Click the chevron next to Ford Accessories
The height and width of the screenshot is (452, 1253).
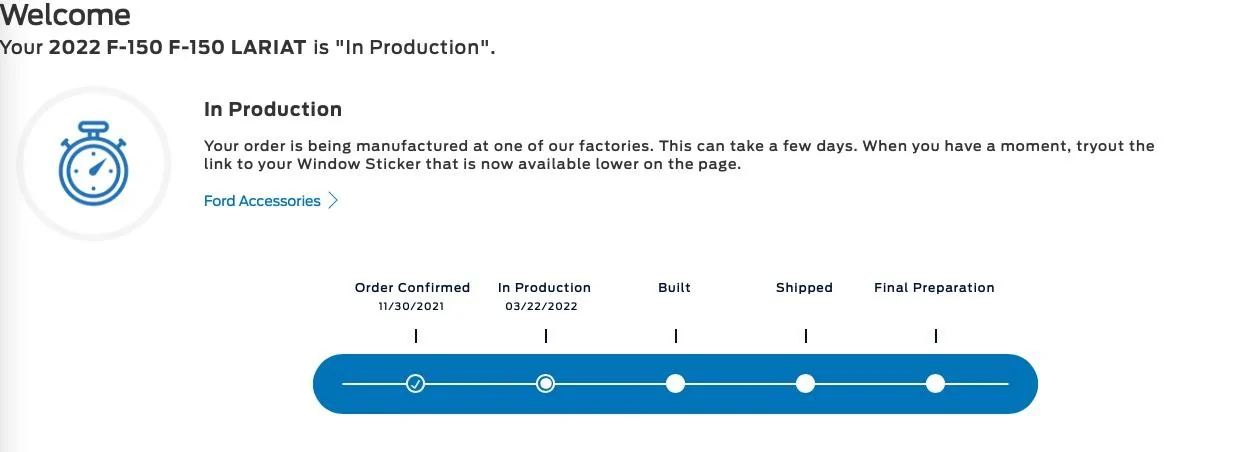click(334, 201)
